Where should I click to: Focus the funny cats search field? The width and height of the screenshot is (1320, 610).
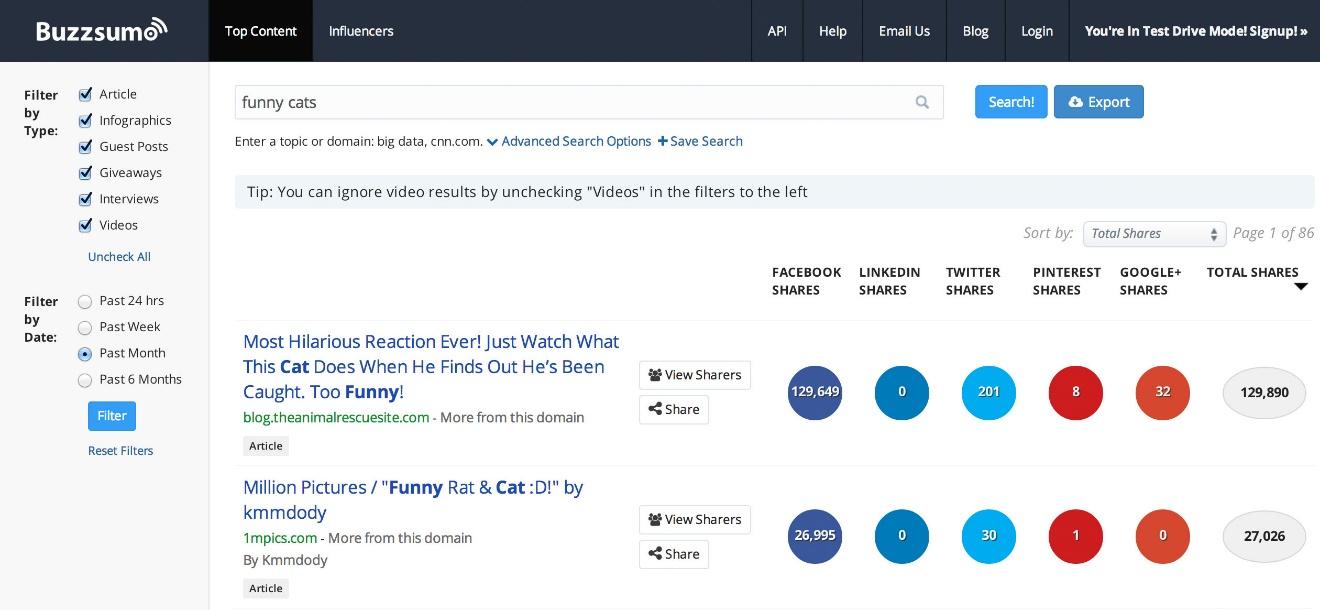pyautogui.click(x=570, y=102)
